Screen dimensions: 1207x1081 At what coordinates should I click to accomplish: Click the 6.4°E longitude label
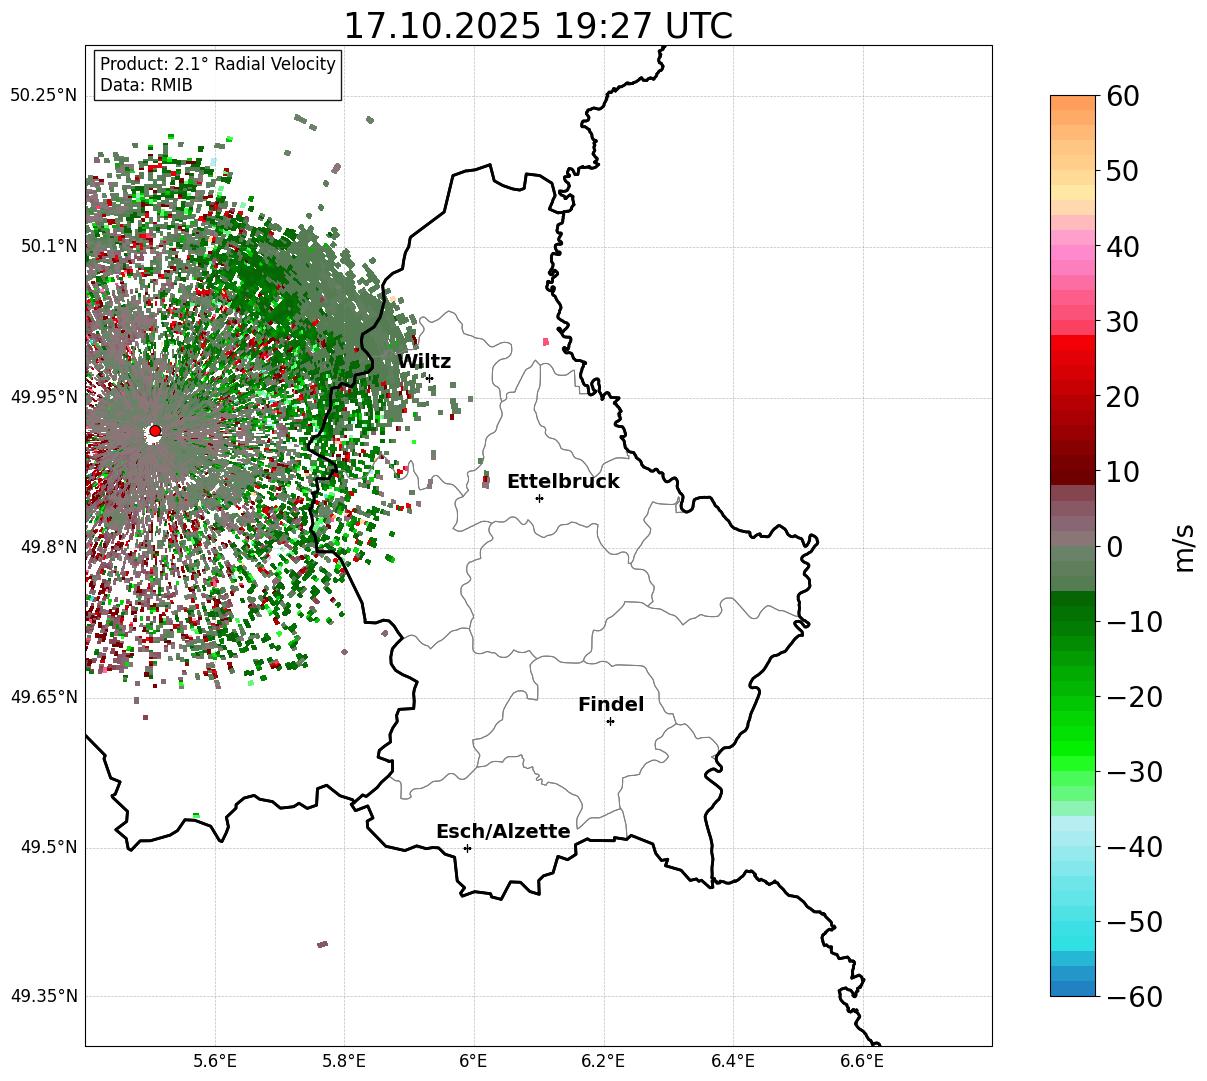tap(733, 1061)
